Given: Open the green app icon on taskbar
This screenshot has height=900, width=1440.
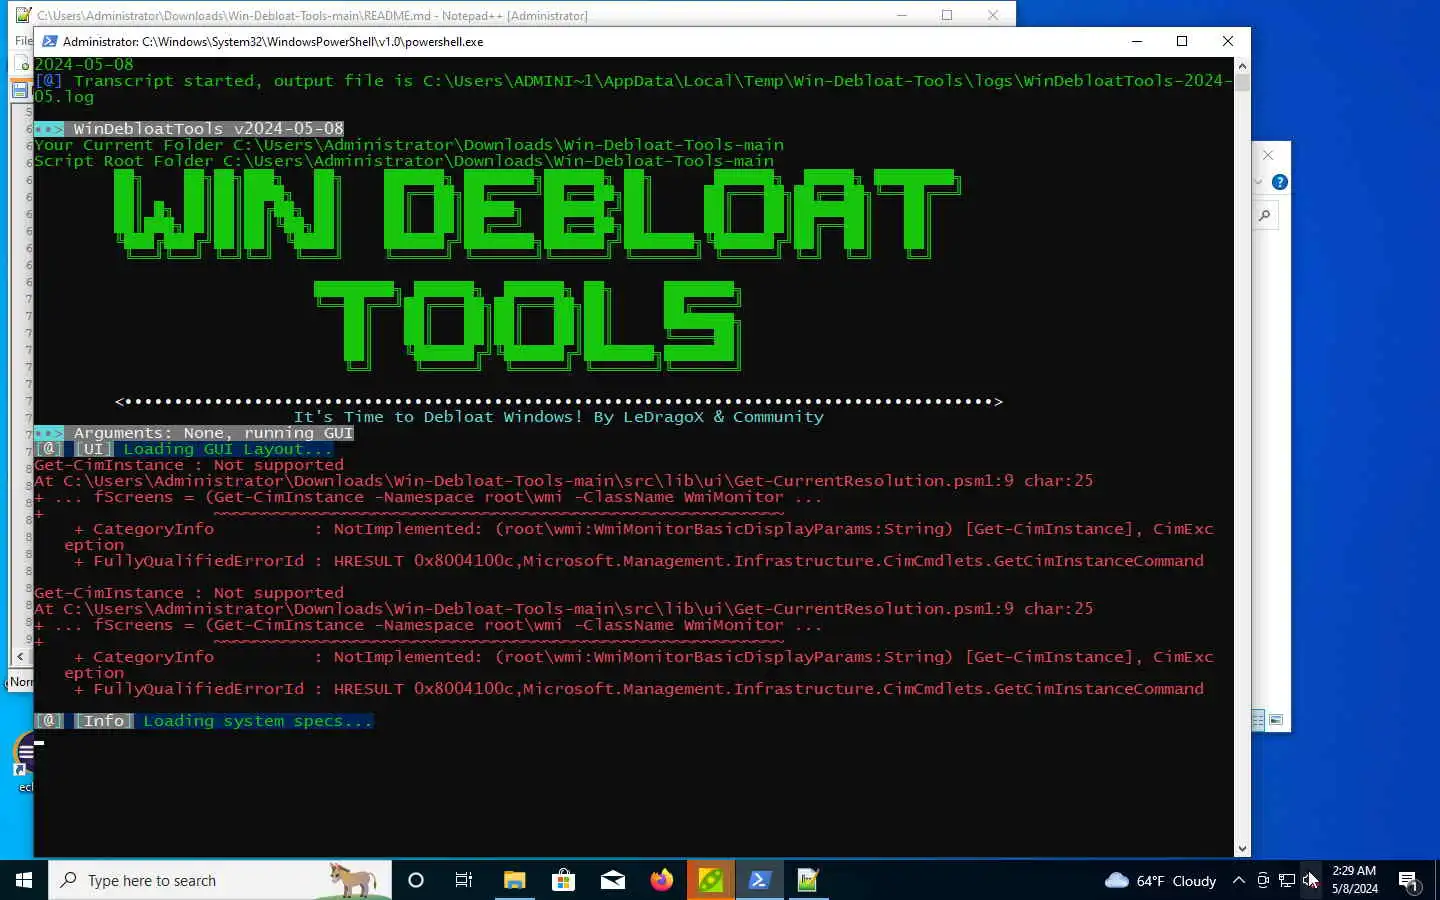Looking at the screenshot, I should coord(710,880).
